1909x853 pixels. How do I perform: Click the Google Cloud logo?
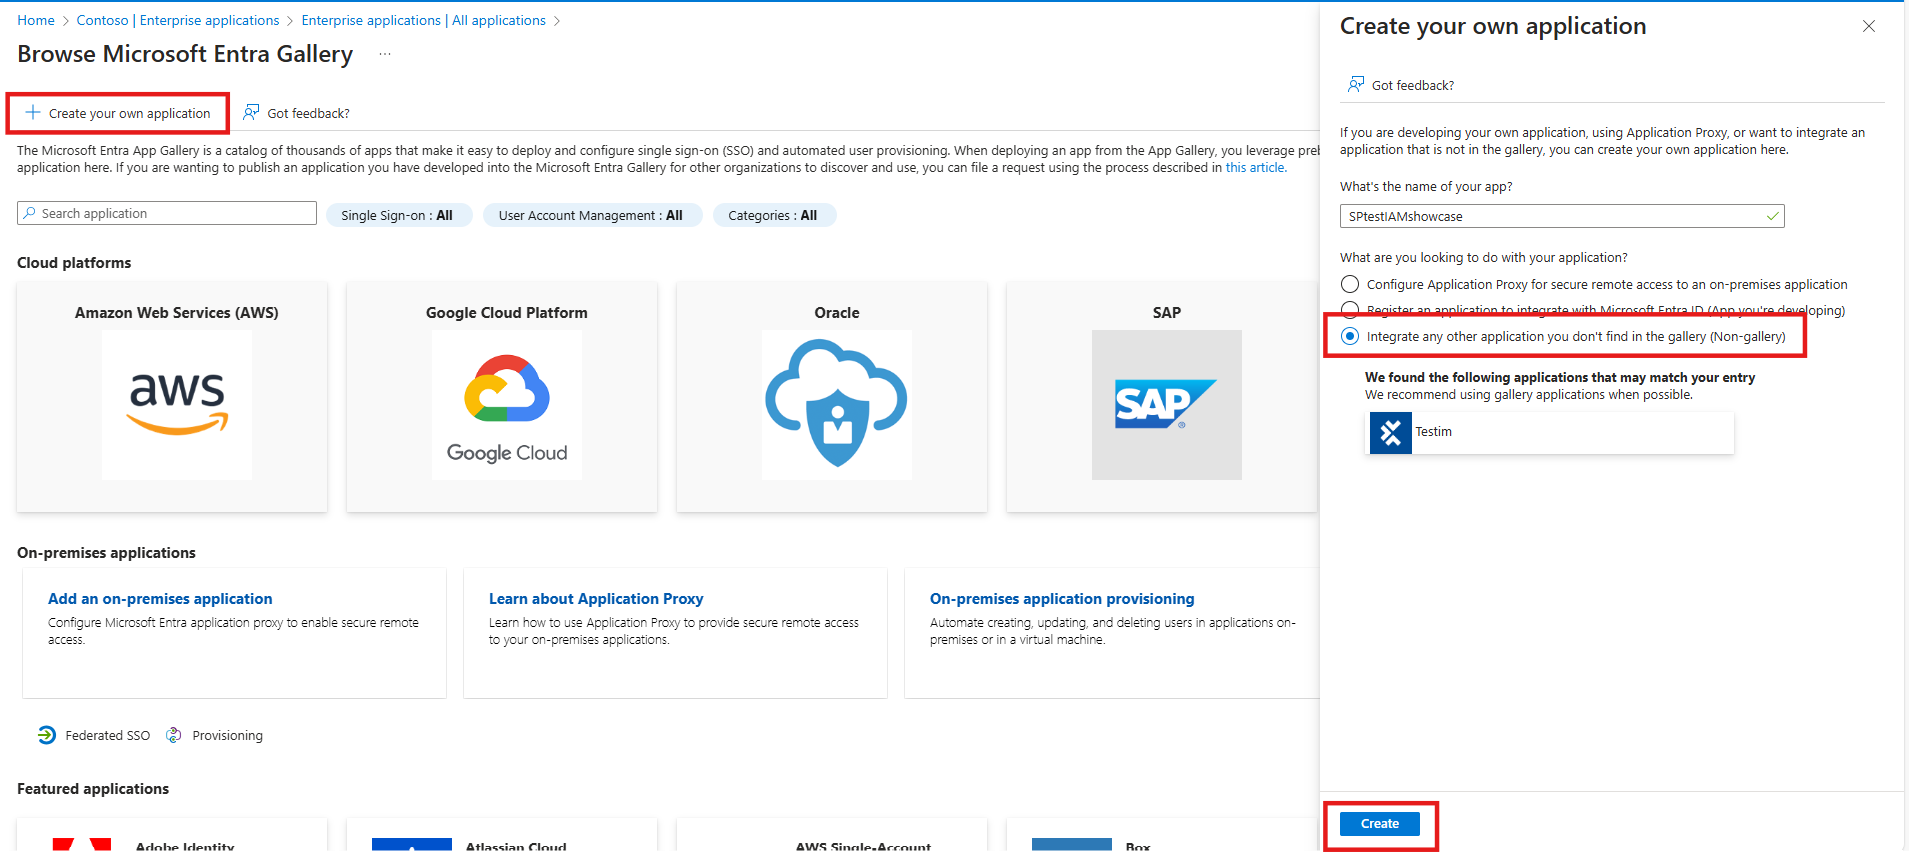pyautogui.click(x=507, y=405)
